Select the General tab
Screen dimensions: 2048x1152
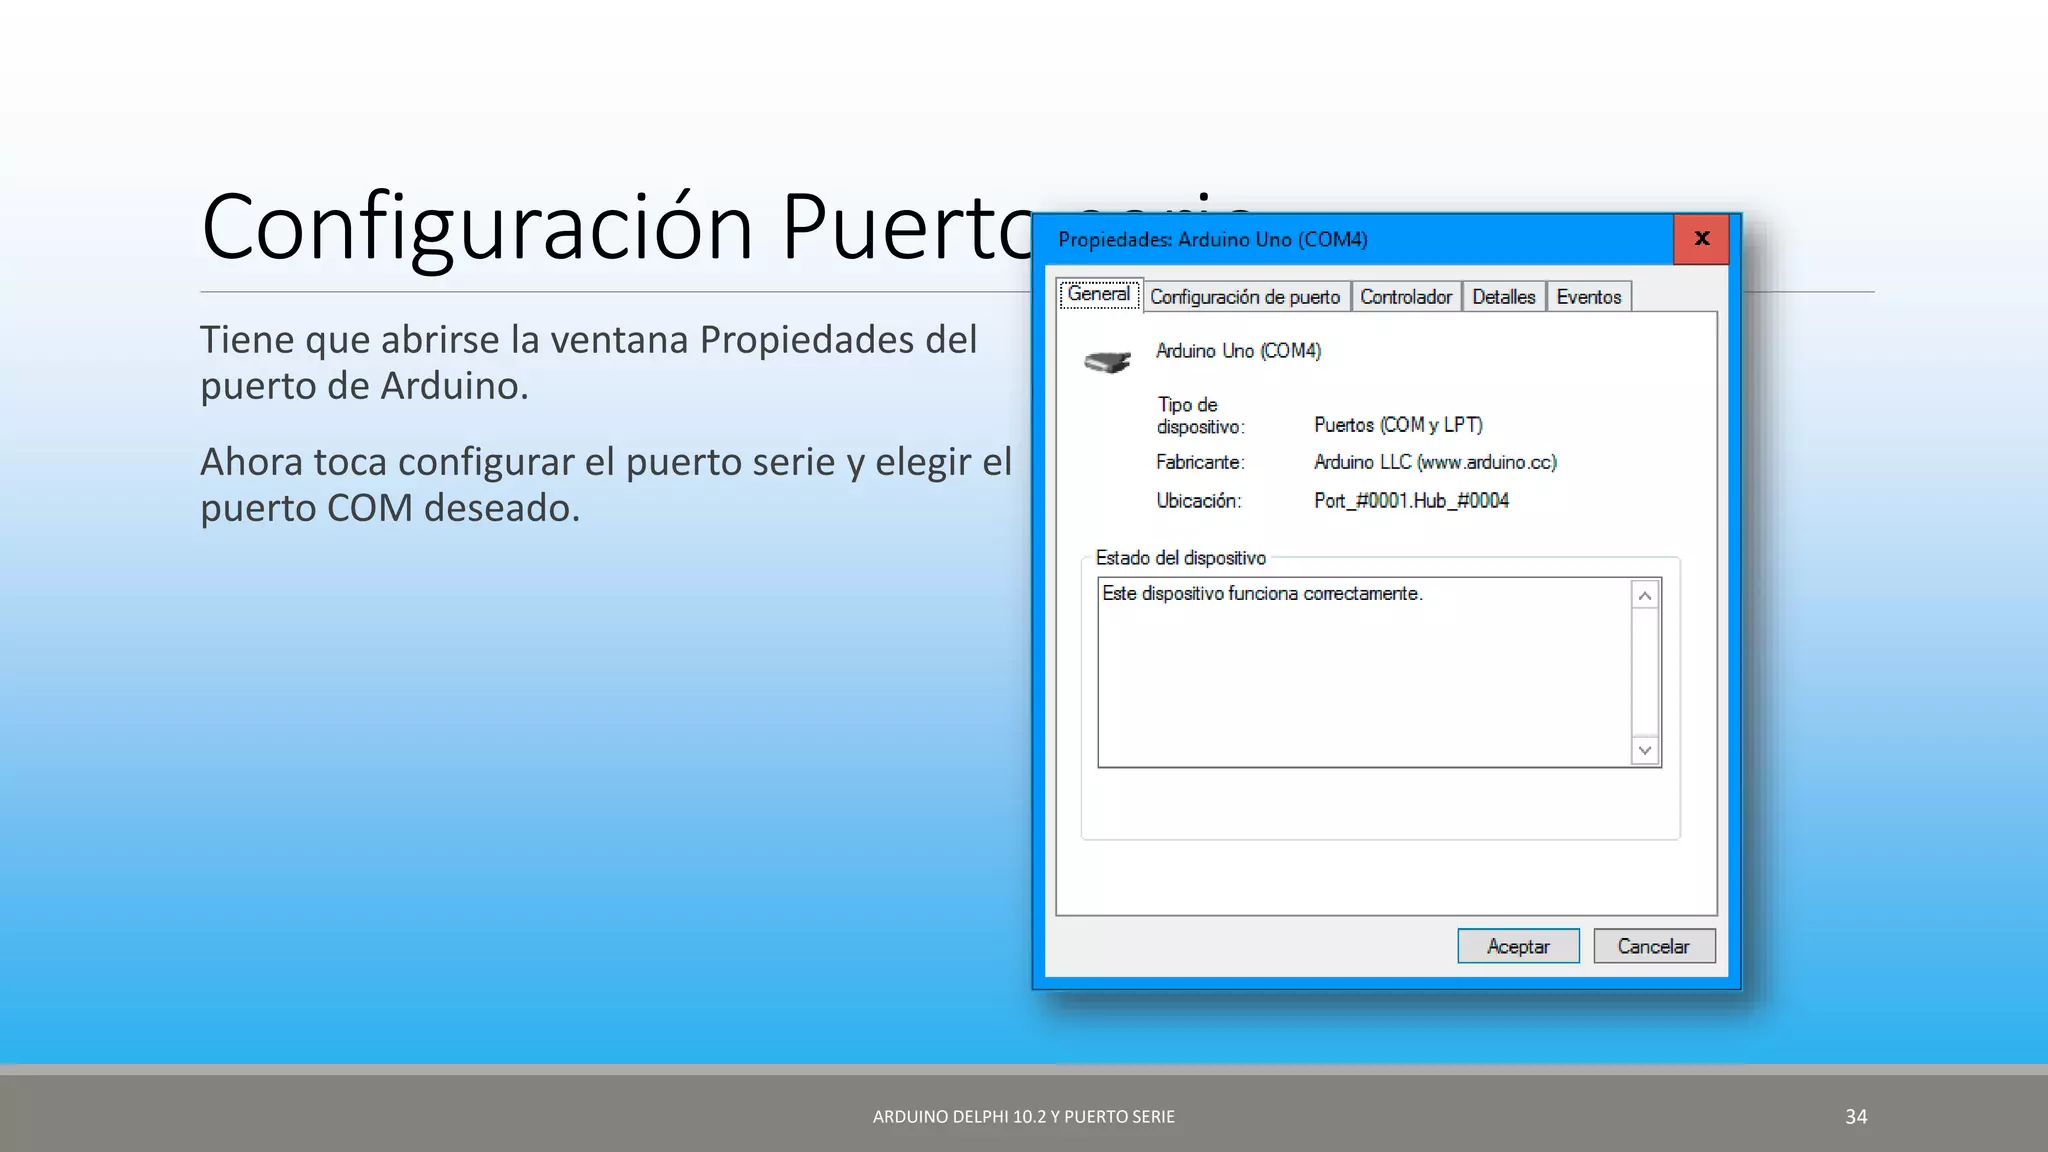1099,294
